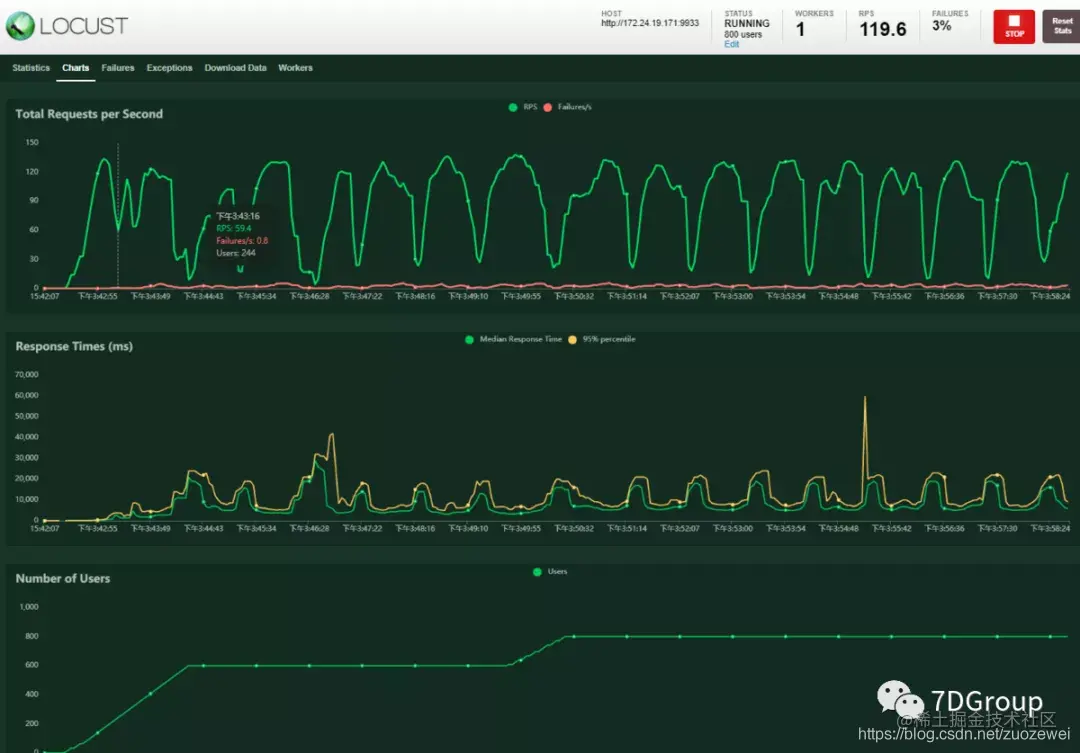This screenshot has width=1080, height=753.
Task: Click the Total Requests per Second title
Action: coord(89,114)
